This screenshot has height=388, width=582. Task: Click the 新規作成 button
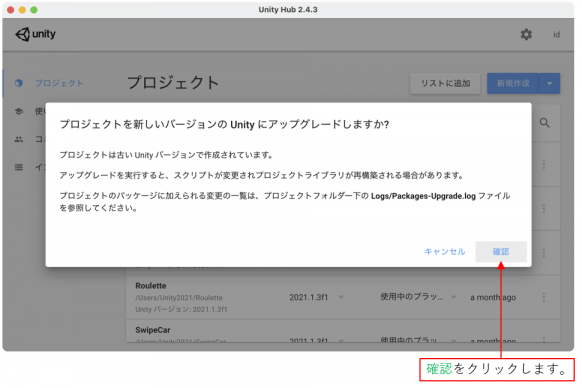click(x=513, y=83)
